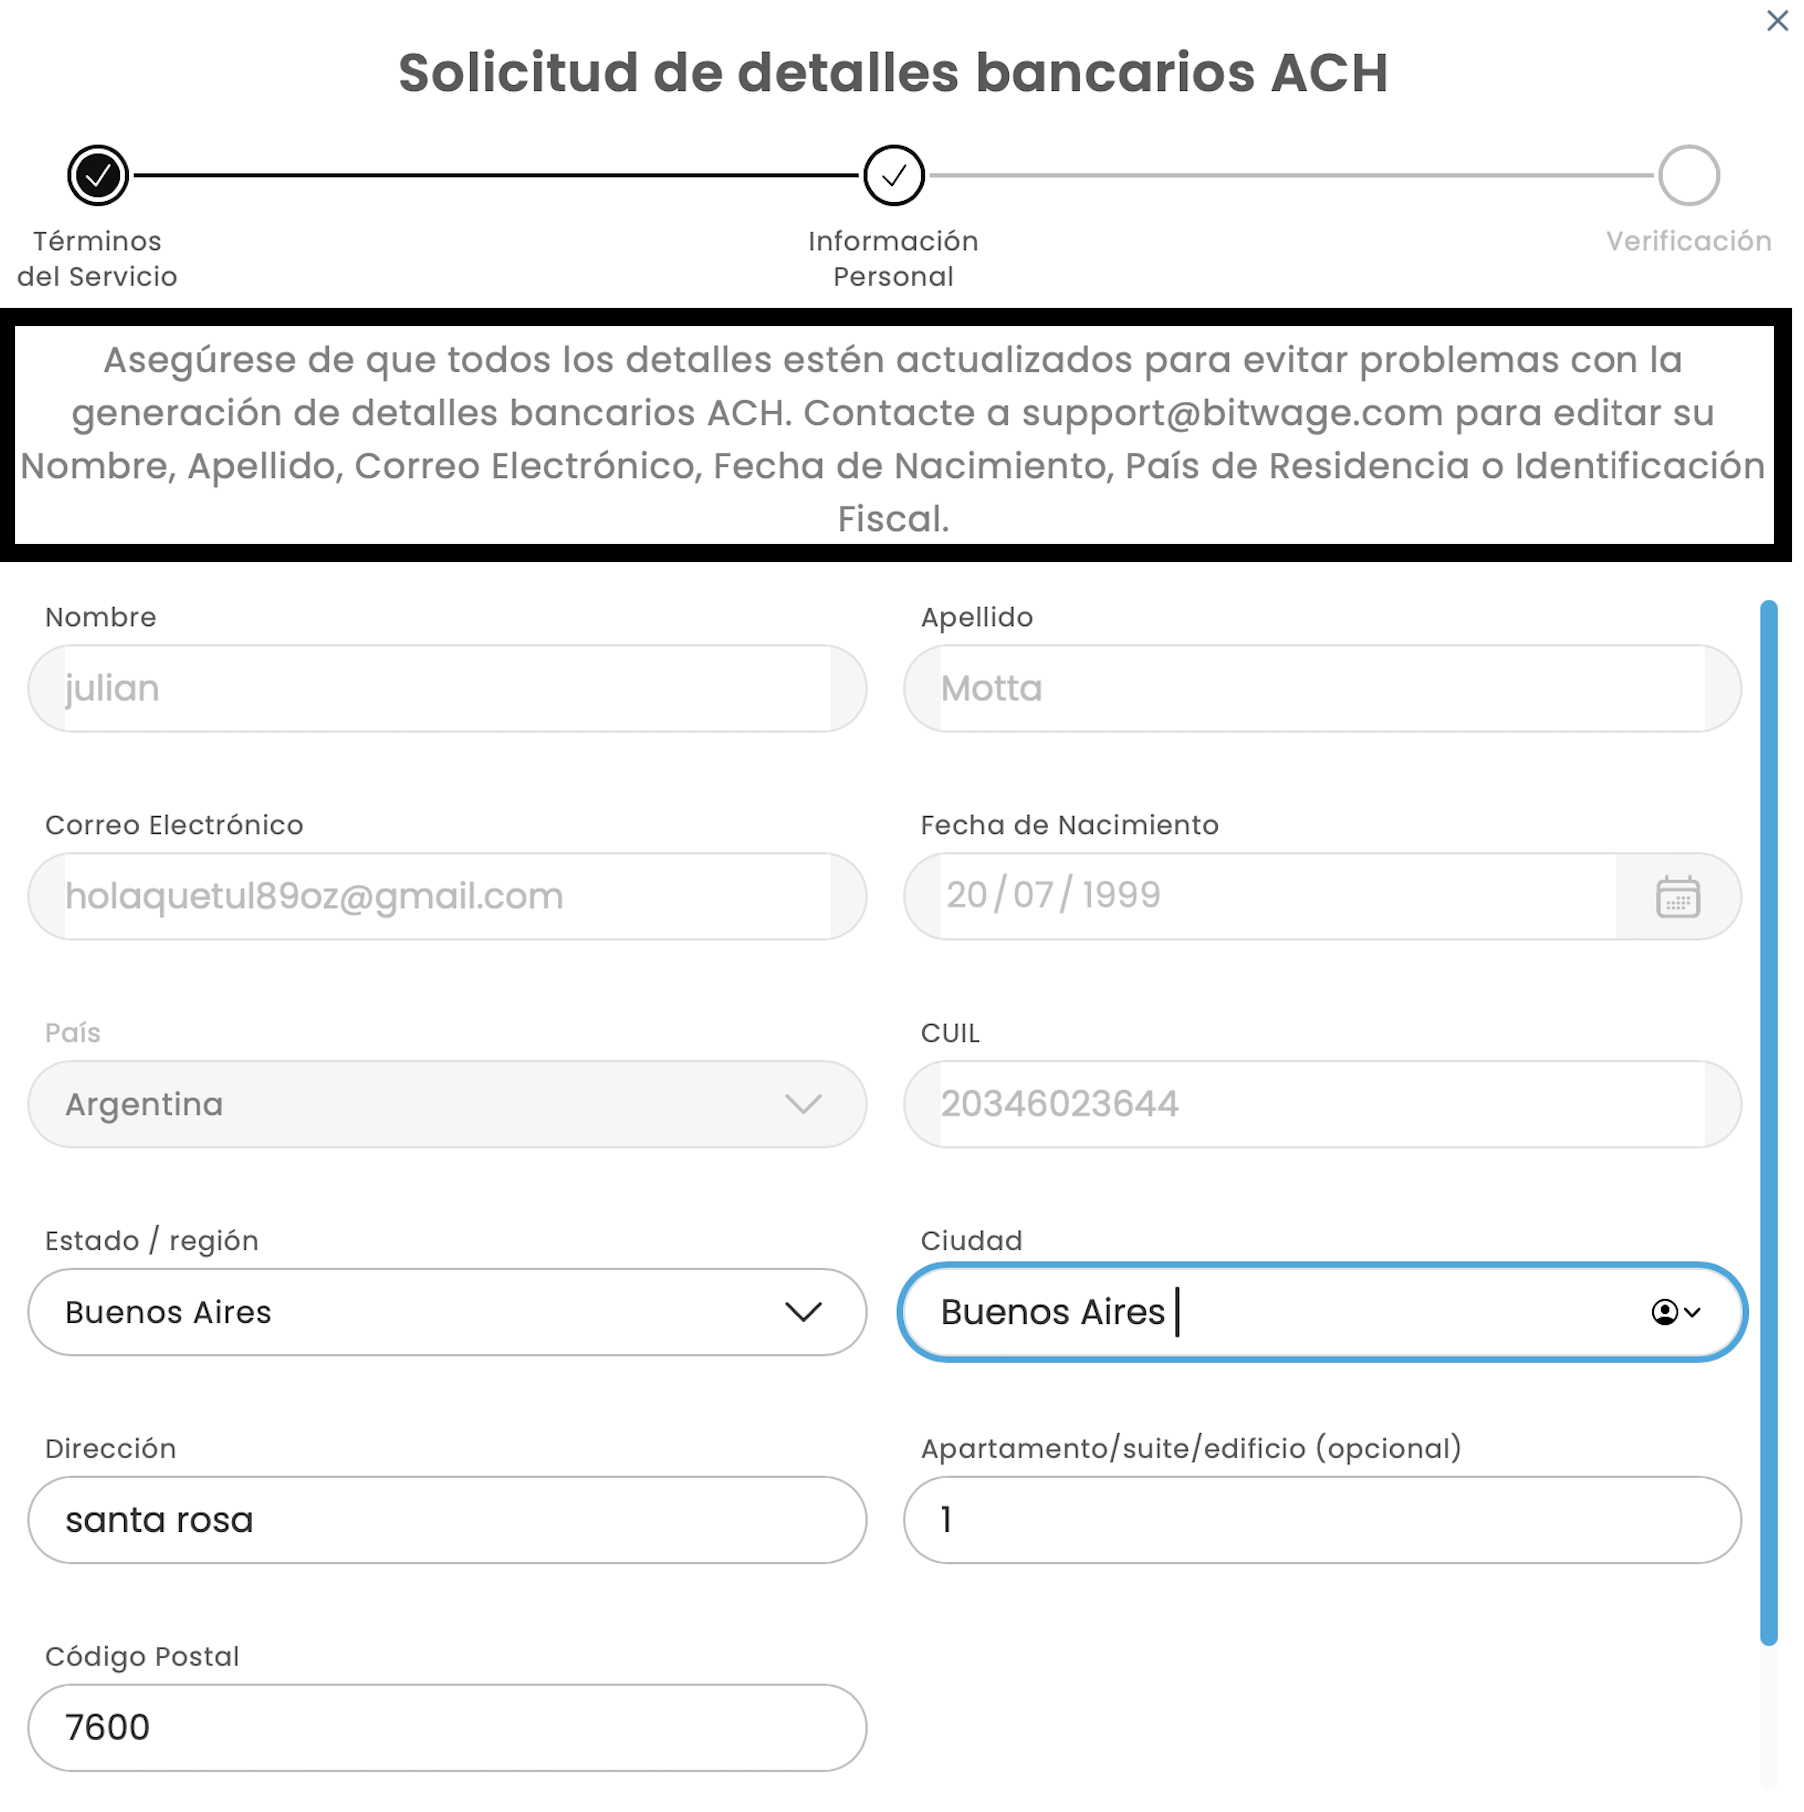
Task: Click the Verificación step label
Action: pyautogui.click(x=1688, y=241)
